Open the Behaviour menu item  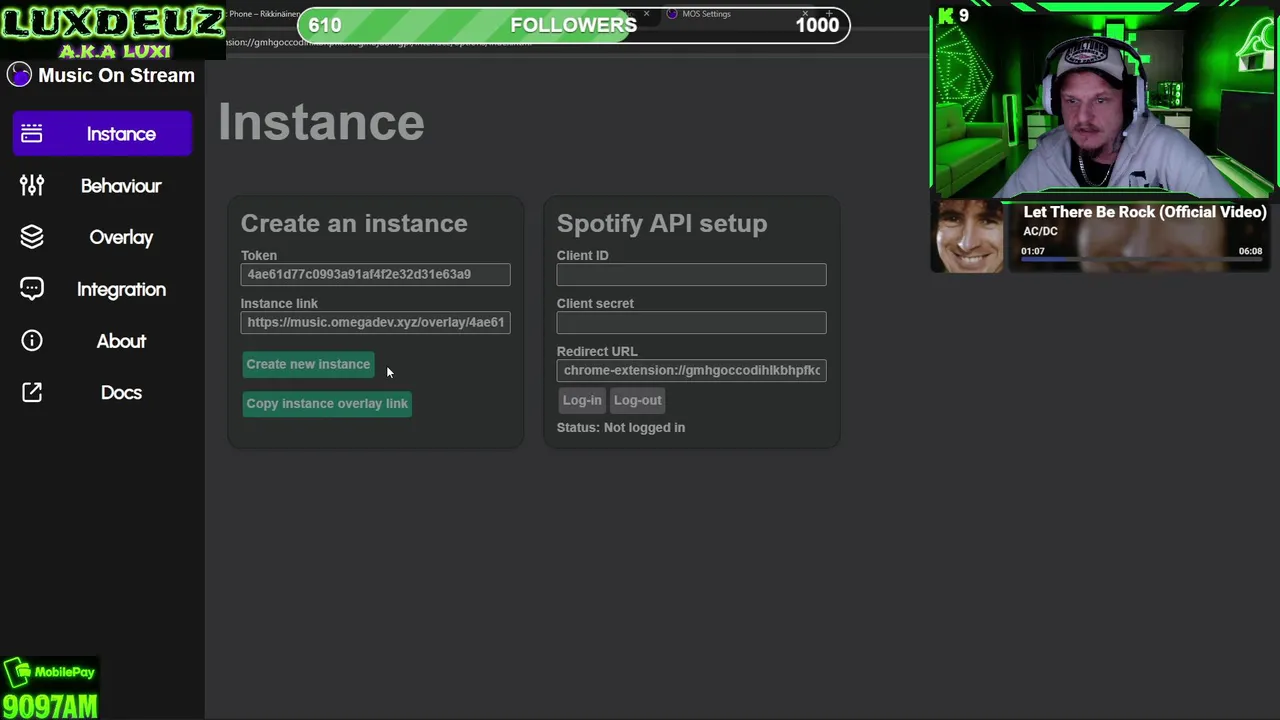pos(102,186)
